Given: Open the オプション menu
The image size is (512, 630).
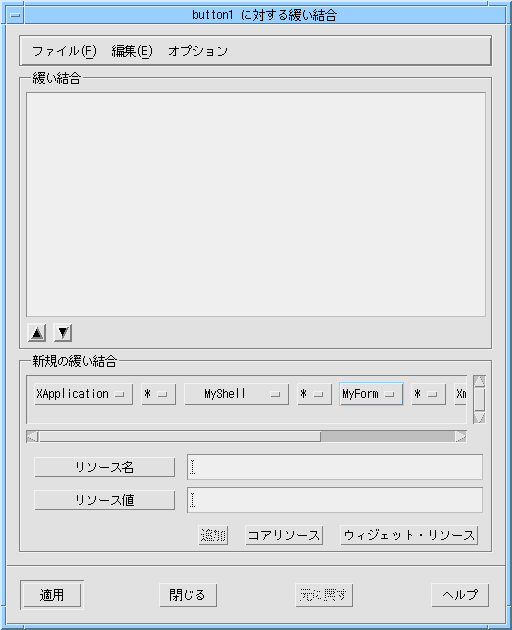Looking at the screenshot, I should pos(198,51).
